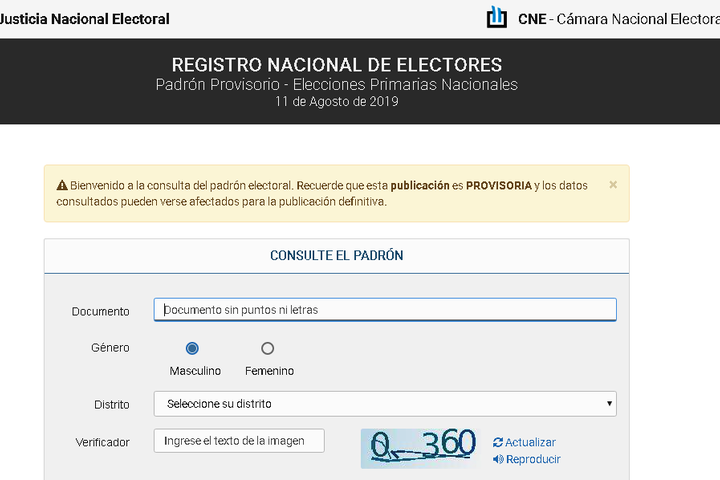Image resolution: width=720 pixels, height=480 pixels.
Task: Click the Femenino label text
Action: (x=270, y=371)
